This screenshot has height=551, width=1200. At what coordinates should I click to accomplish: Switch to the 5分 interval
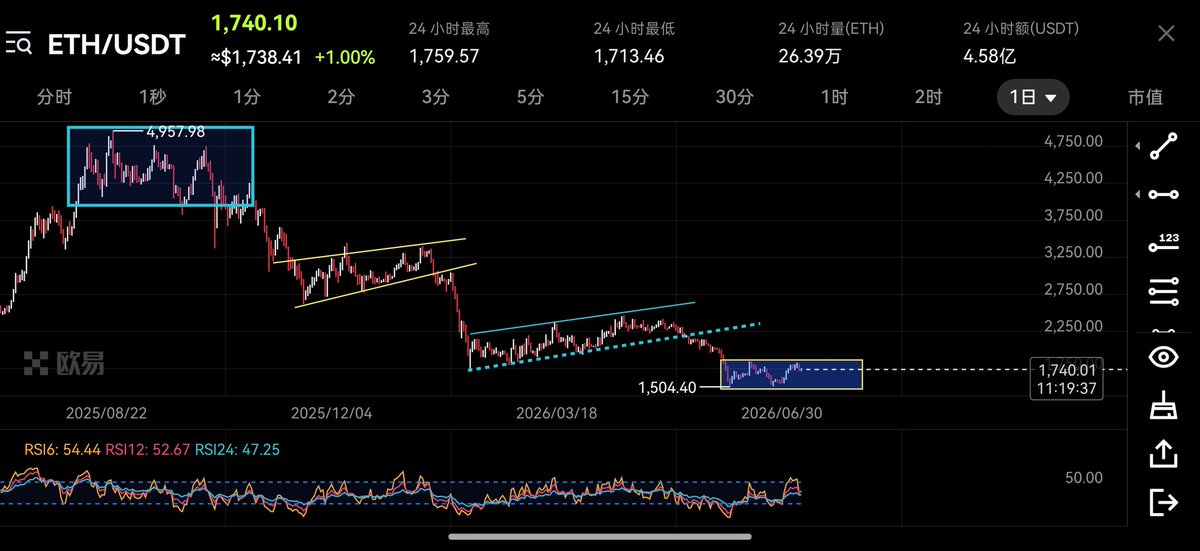pos(530,97)
